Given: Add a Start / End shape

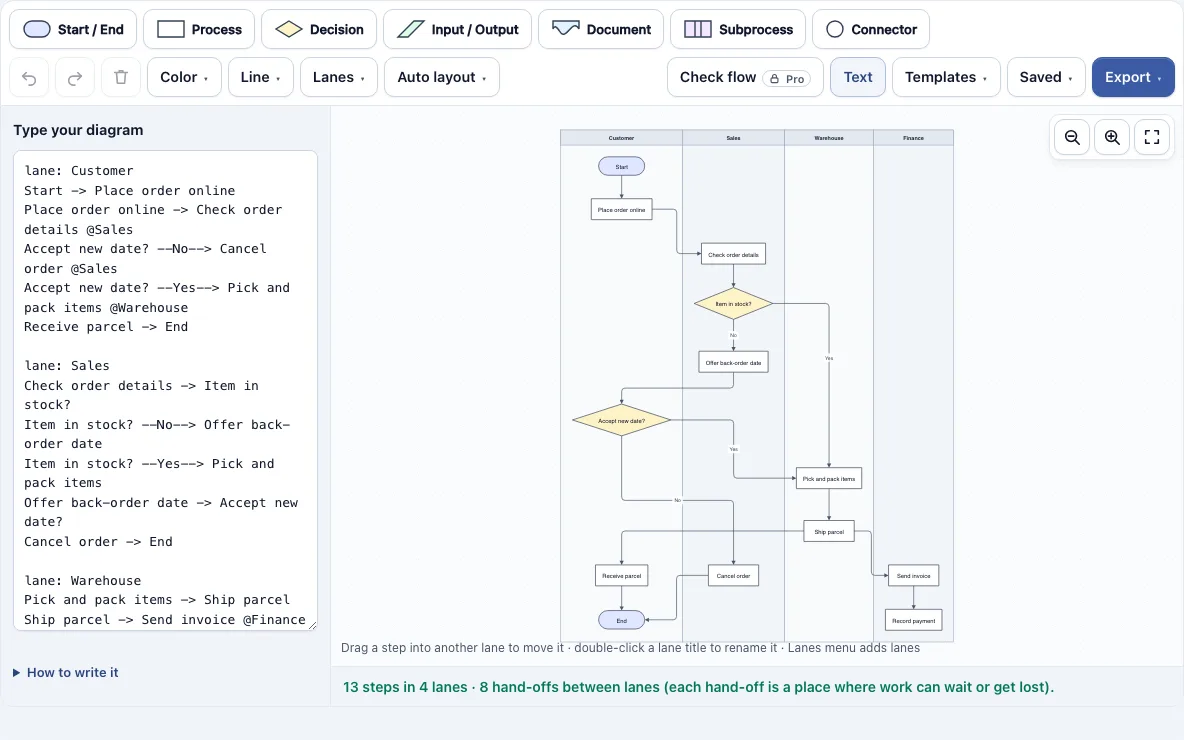Looking at the screenshot, I should tap(73, 29).
